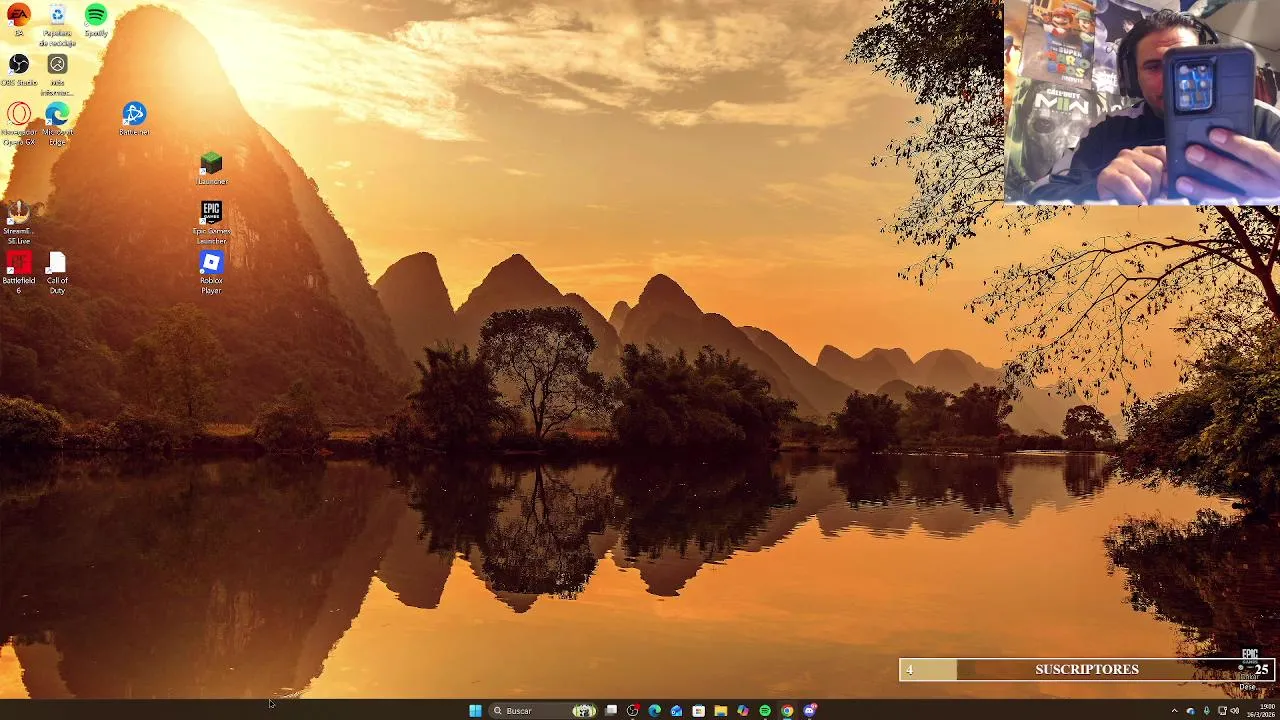1280x720 pixels.
Task: Select the Streamlabs SE.Live desktop shortcut
Action: 18,223
